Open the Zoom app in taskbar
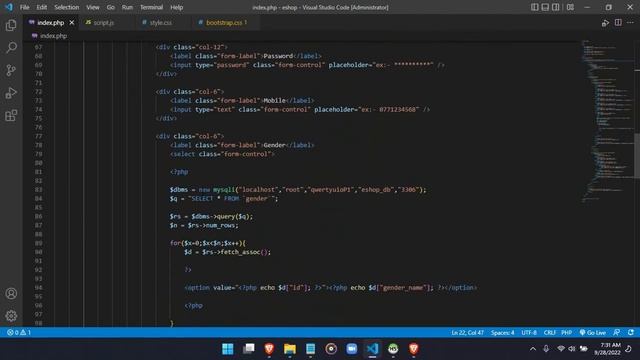This screenshot has width=640, height=360. 351,349
